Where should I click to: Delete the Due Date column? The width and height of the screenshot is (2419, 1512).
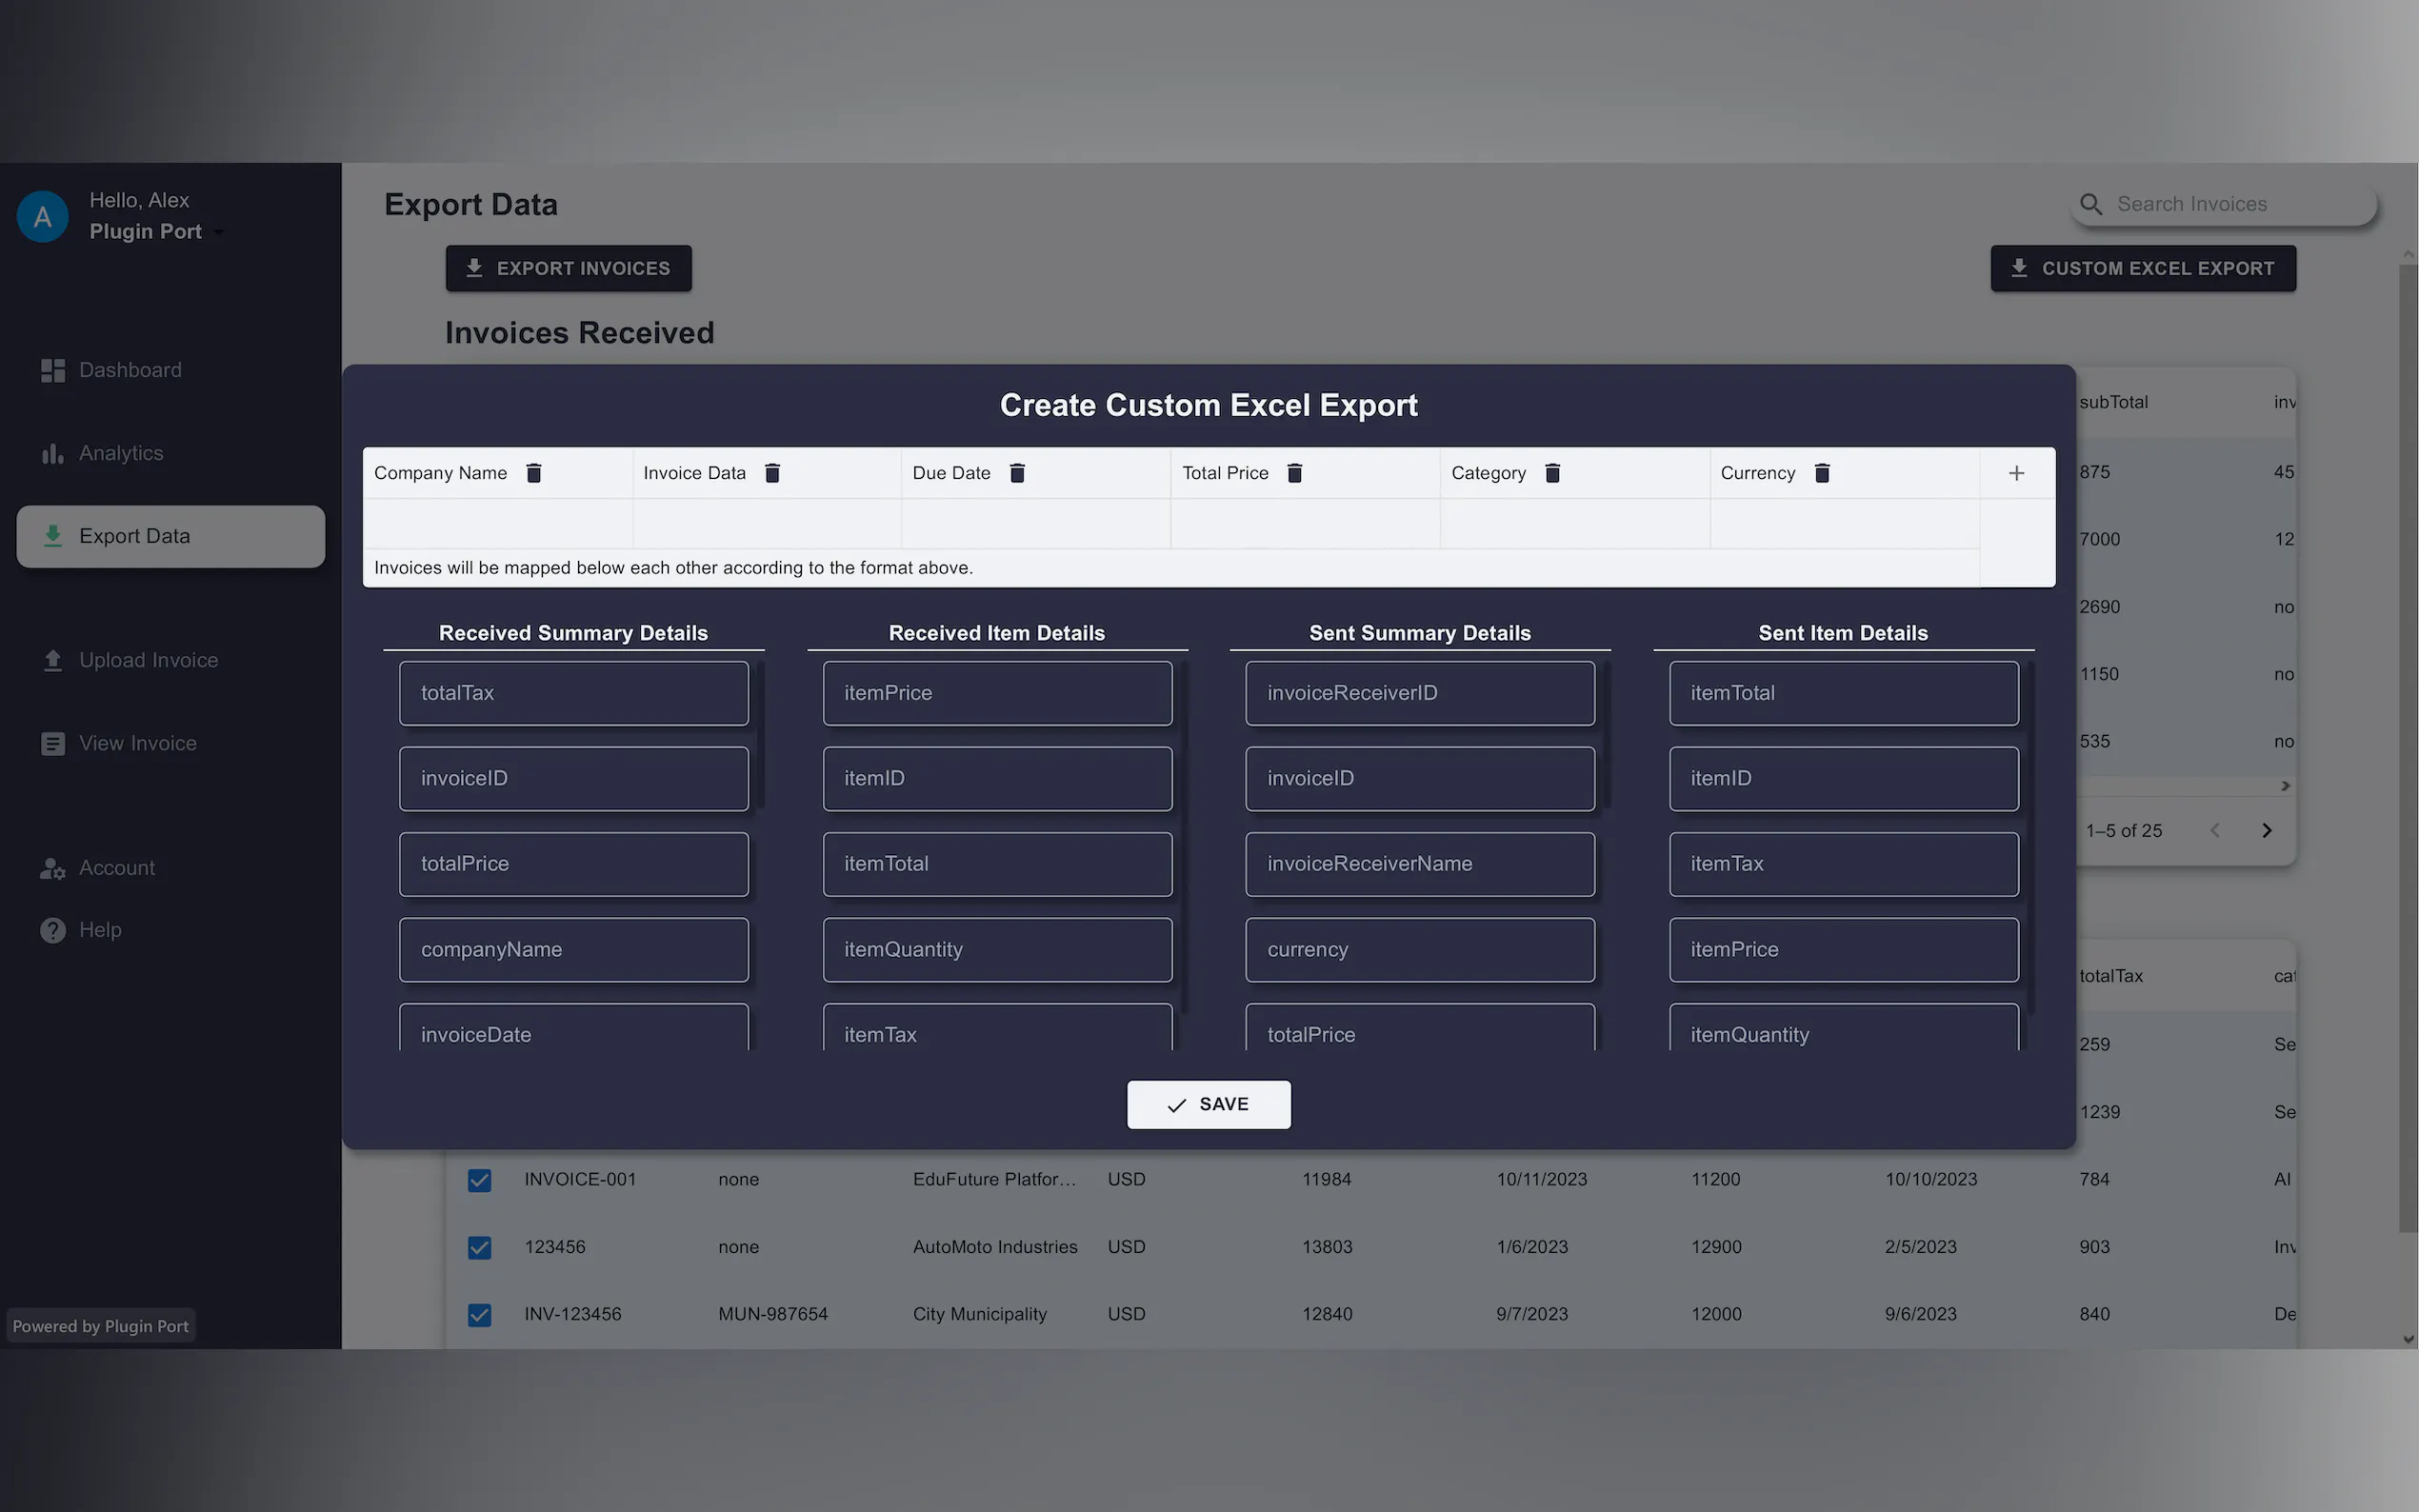(1017, 473)
